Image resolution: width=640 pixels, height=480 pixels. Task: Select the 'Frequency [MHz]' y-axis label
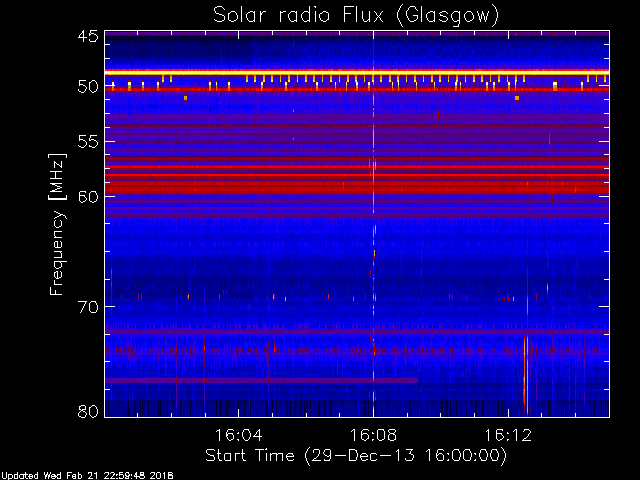click(58, 224)
